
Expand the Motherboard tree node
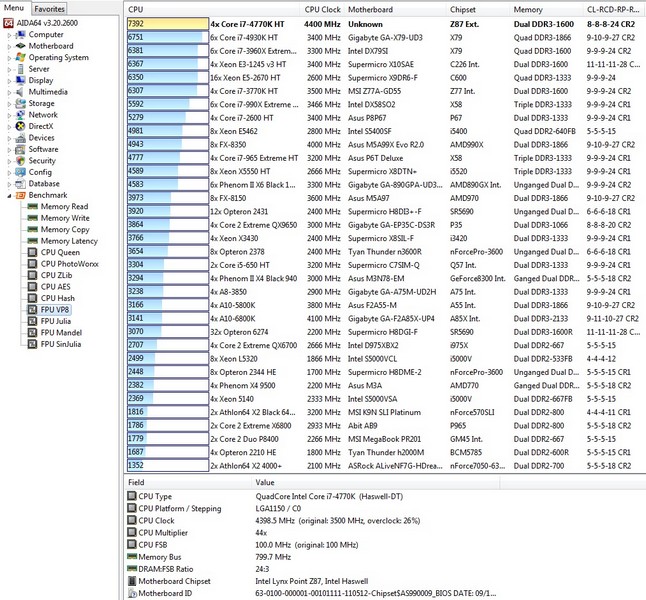pos(9,47)
